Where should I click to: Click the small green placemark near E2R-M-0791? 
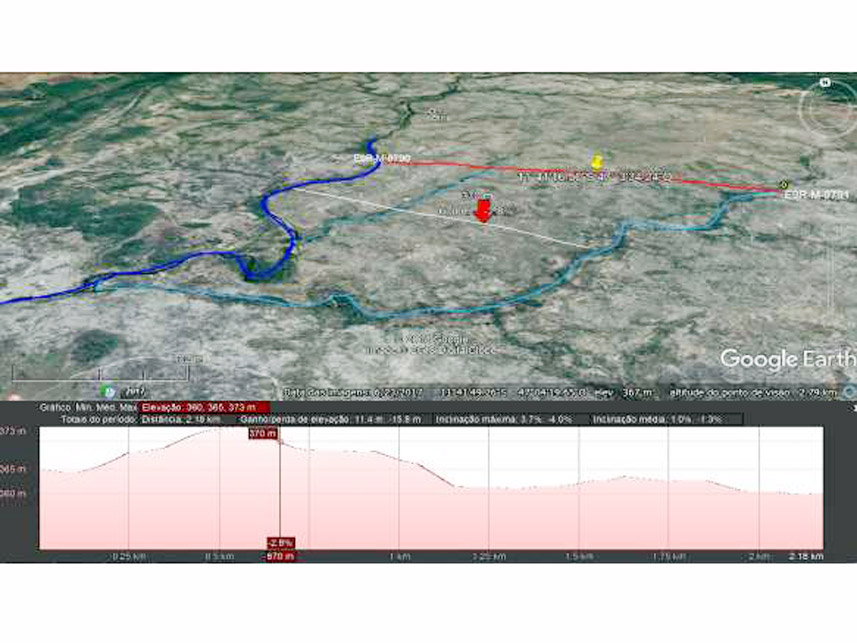coord(784,185)
